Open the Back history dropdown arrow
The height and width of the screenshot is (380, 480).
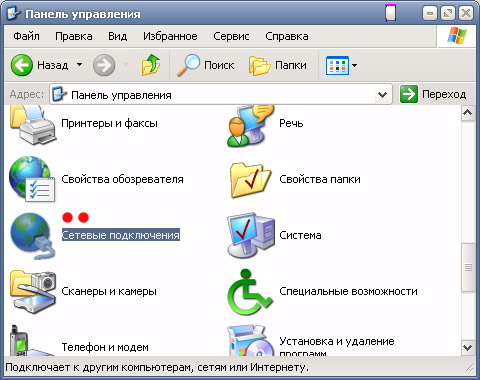click(79, 65)
